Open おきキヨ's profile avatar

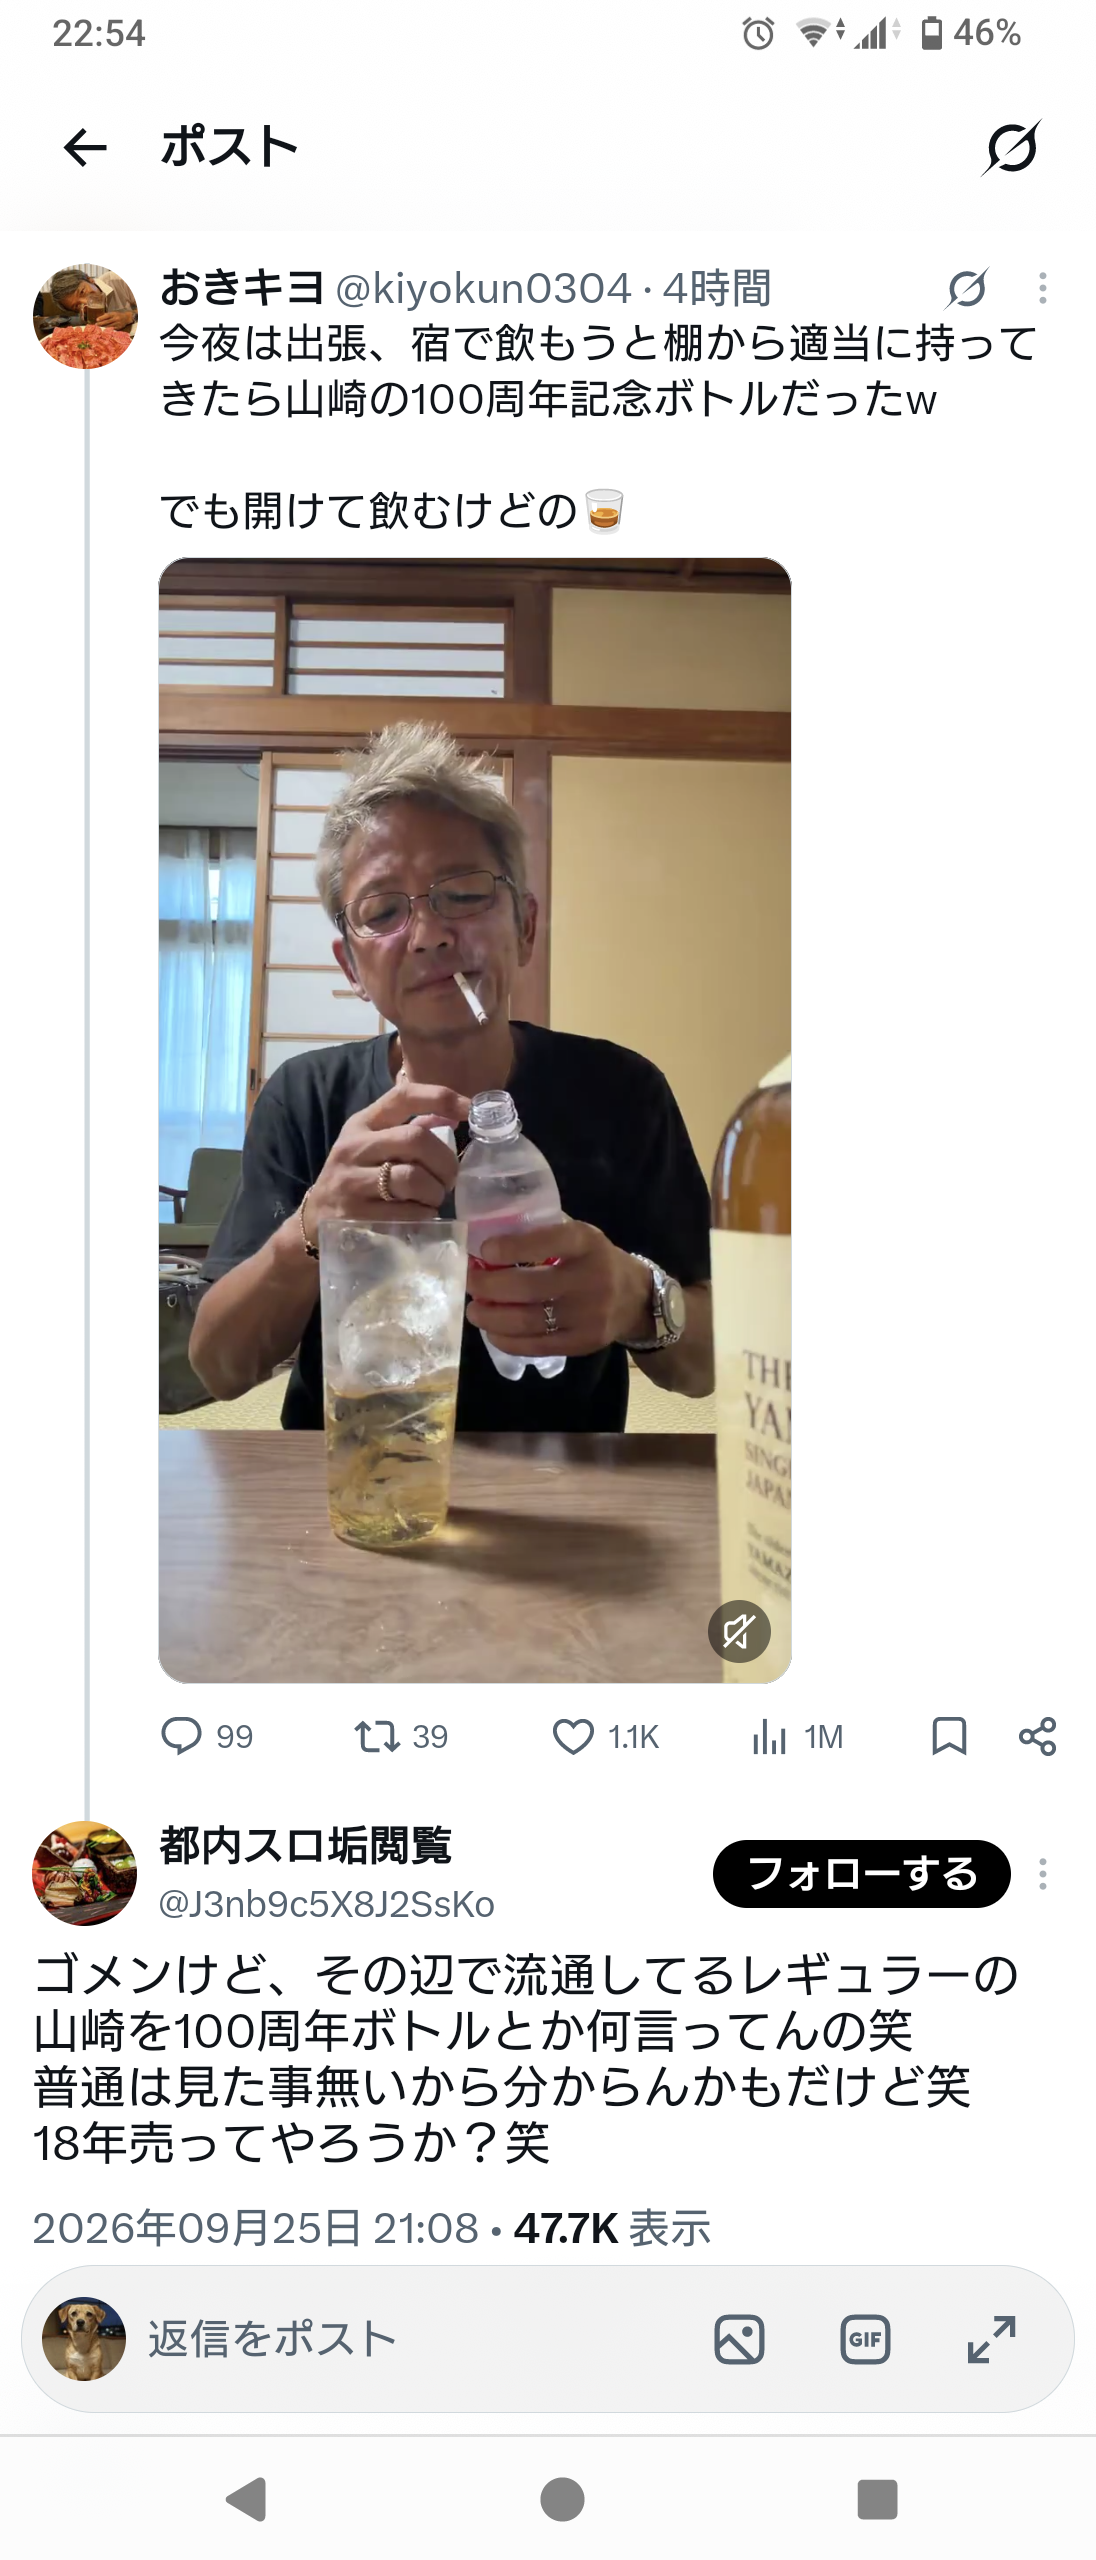pos(85,316)
